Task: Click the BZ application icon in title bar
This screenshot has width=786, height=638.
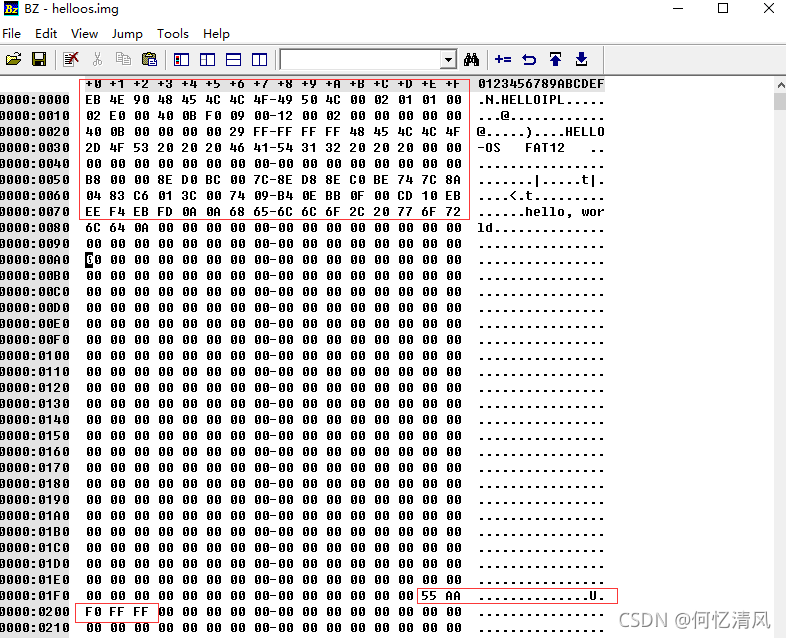Action: click(11, 9)
